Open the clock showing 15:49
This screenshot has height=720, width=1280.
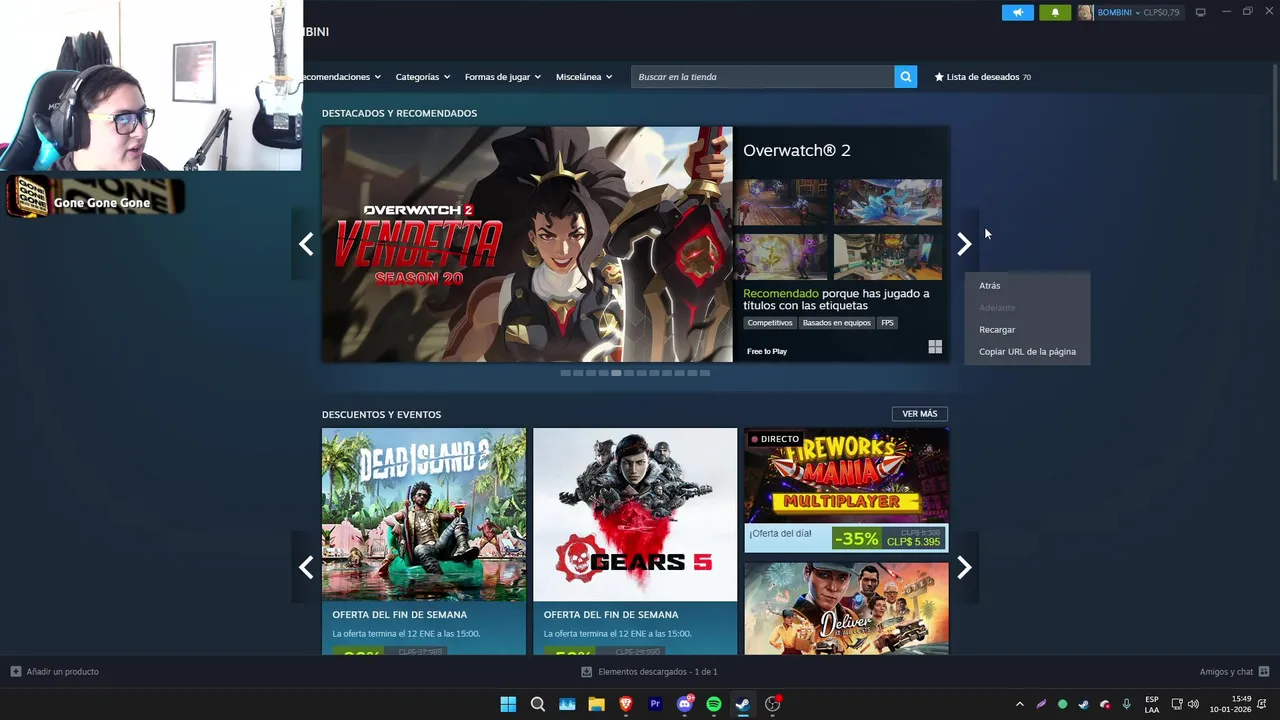tap(1230, 704)
